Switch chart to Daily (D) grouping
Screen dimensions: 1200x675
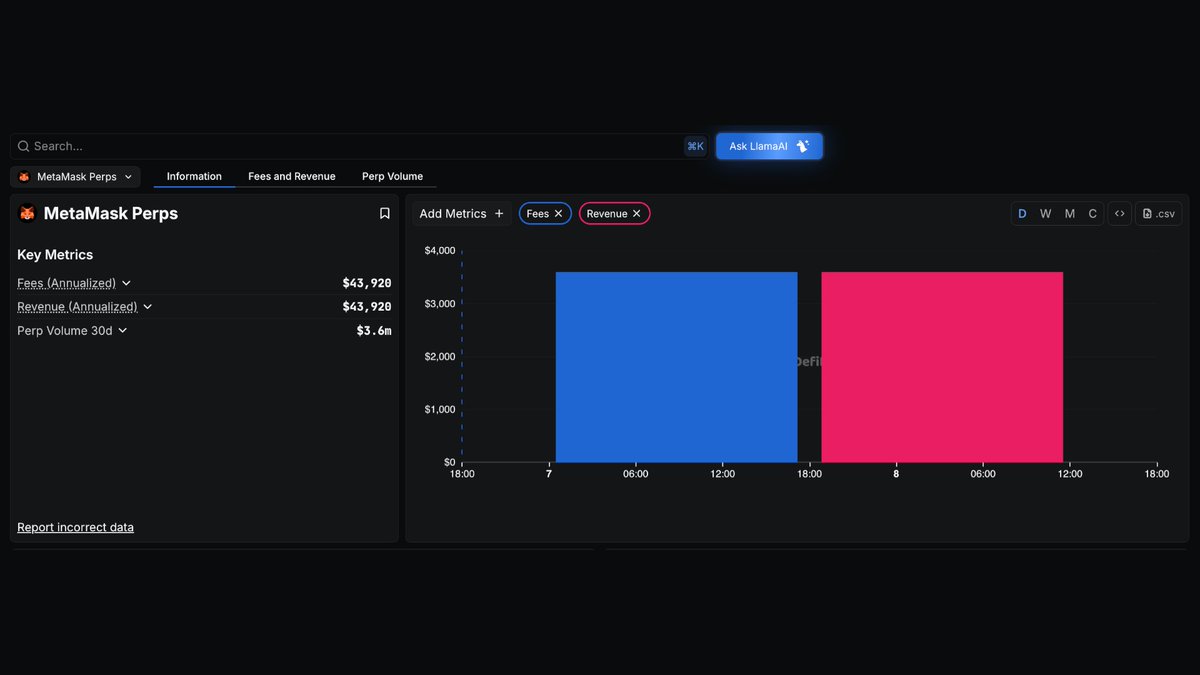[1022, 214]
